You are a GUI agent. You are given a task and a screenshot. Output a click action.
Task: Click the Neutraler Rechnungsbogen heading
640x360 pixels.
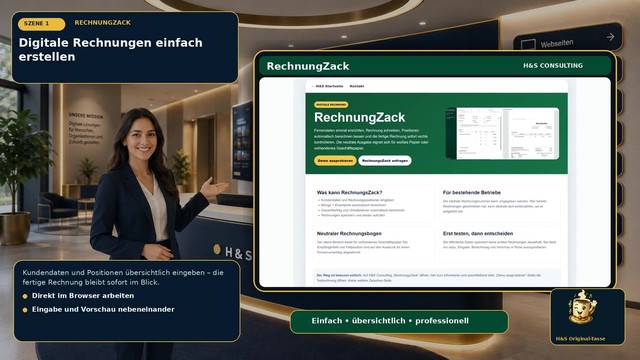coord(349,233)
